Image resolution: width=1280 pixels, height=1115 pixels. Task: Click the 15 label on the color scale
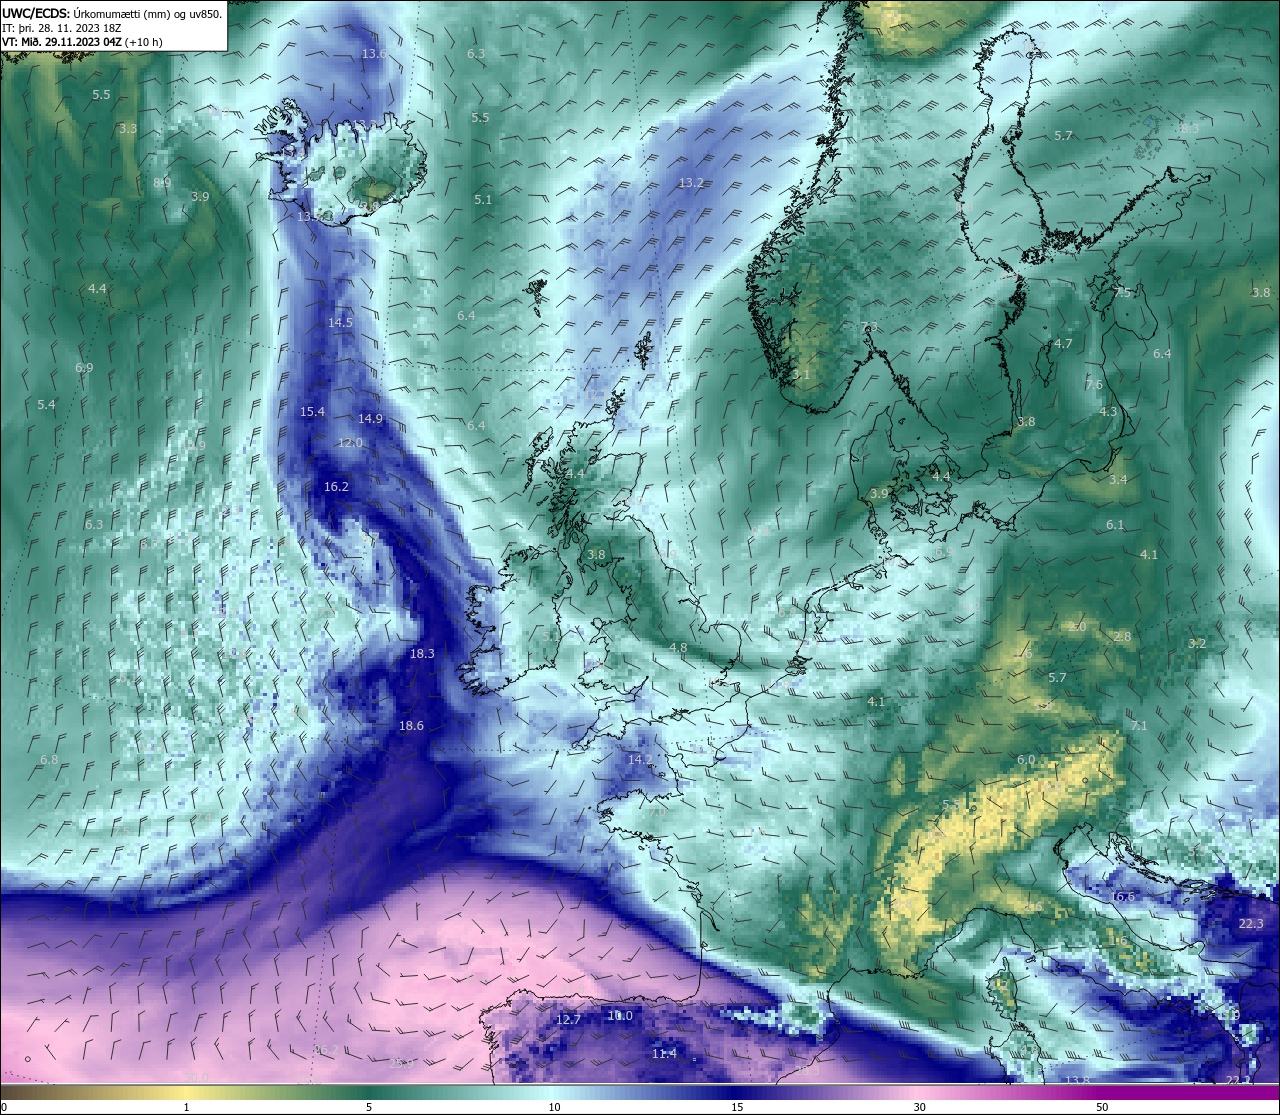[x=737, y=1107]
